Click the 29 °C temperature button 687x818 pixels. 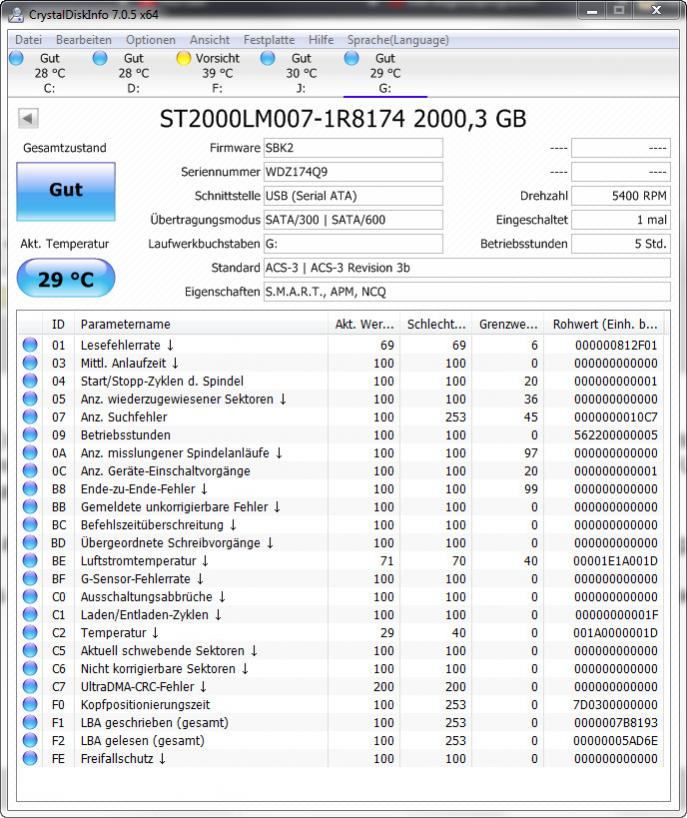66,279
